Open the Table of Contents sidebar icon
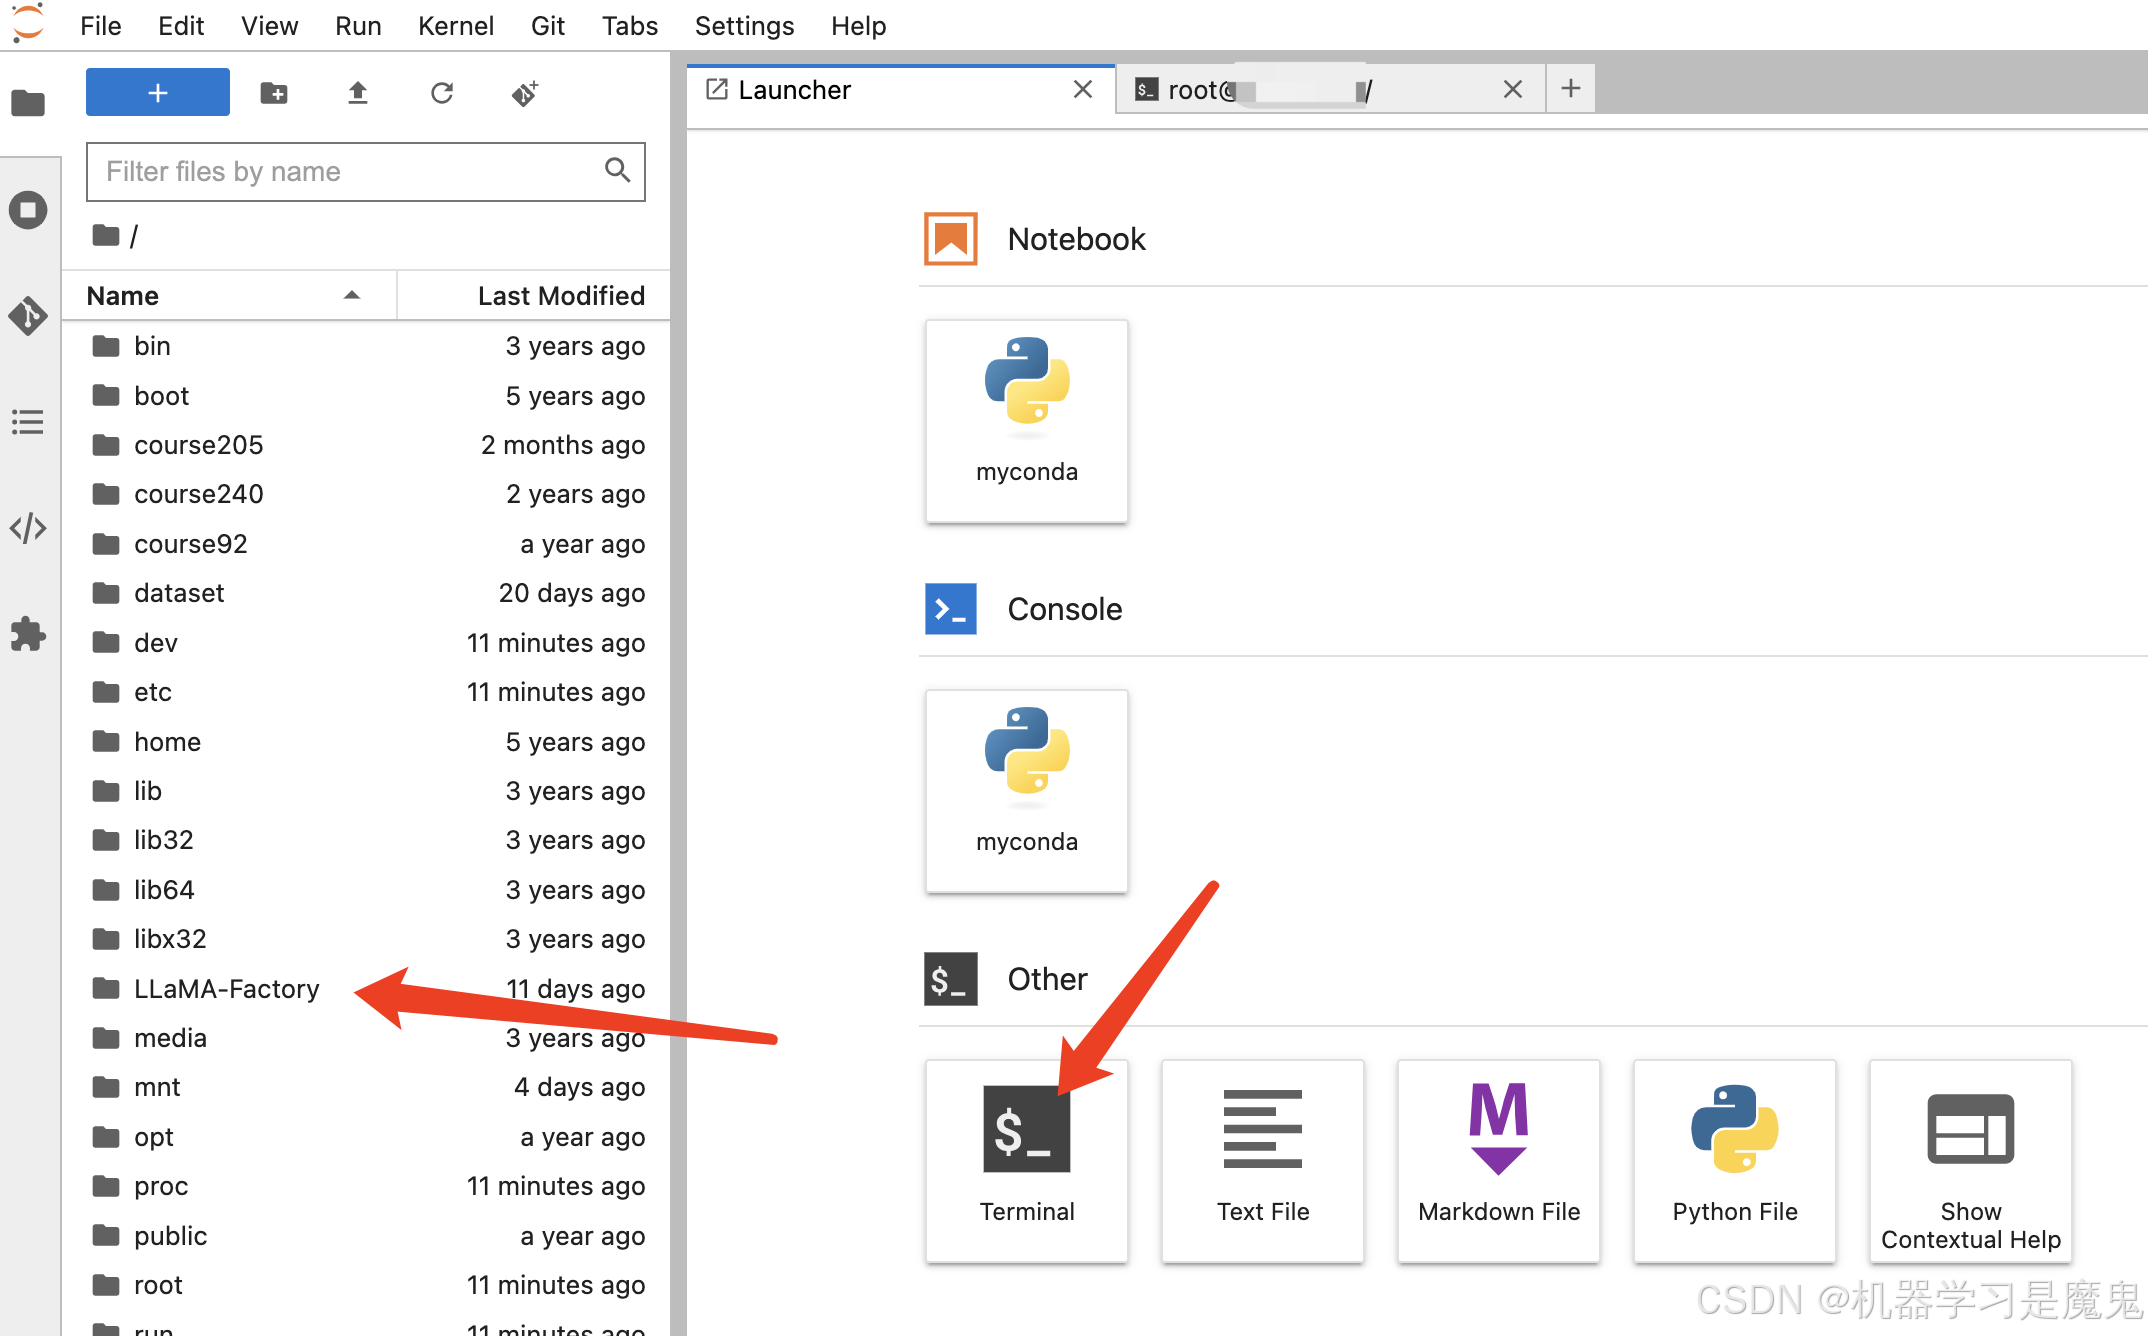 coord(28,422)
